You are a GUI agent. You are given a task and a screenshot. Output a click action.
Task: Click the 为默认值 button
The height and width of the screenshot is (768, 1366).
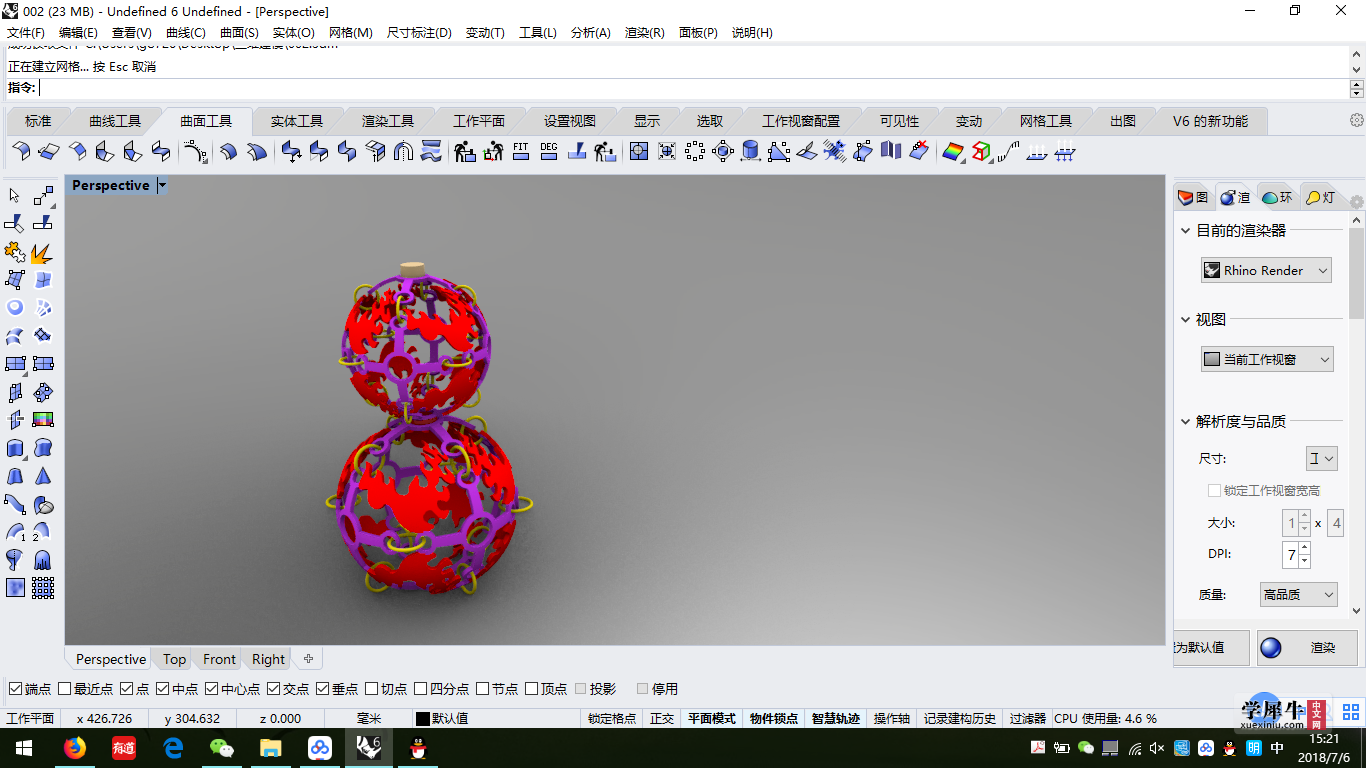coord(1211,648)
